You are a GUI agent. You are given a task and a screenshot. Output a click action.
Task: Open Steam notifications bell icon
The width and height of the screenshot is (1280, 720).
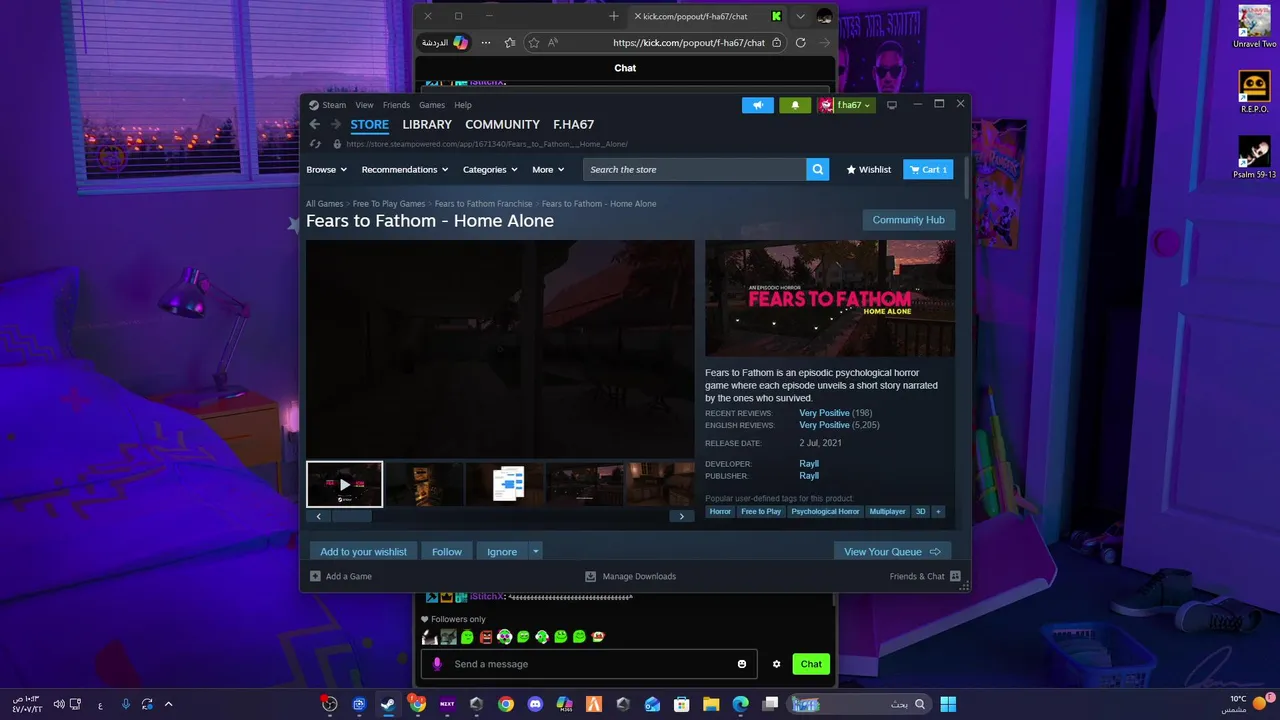(795, 105)
